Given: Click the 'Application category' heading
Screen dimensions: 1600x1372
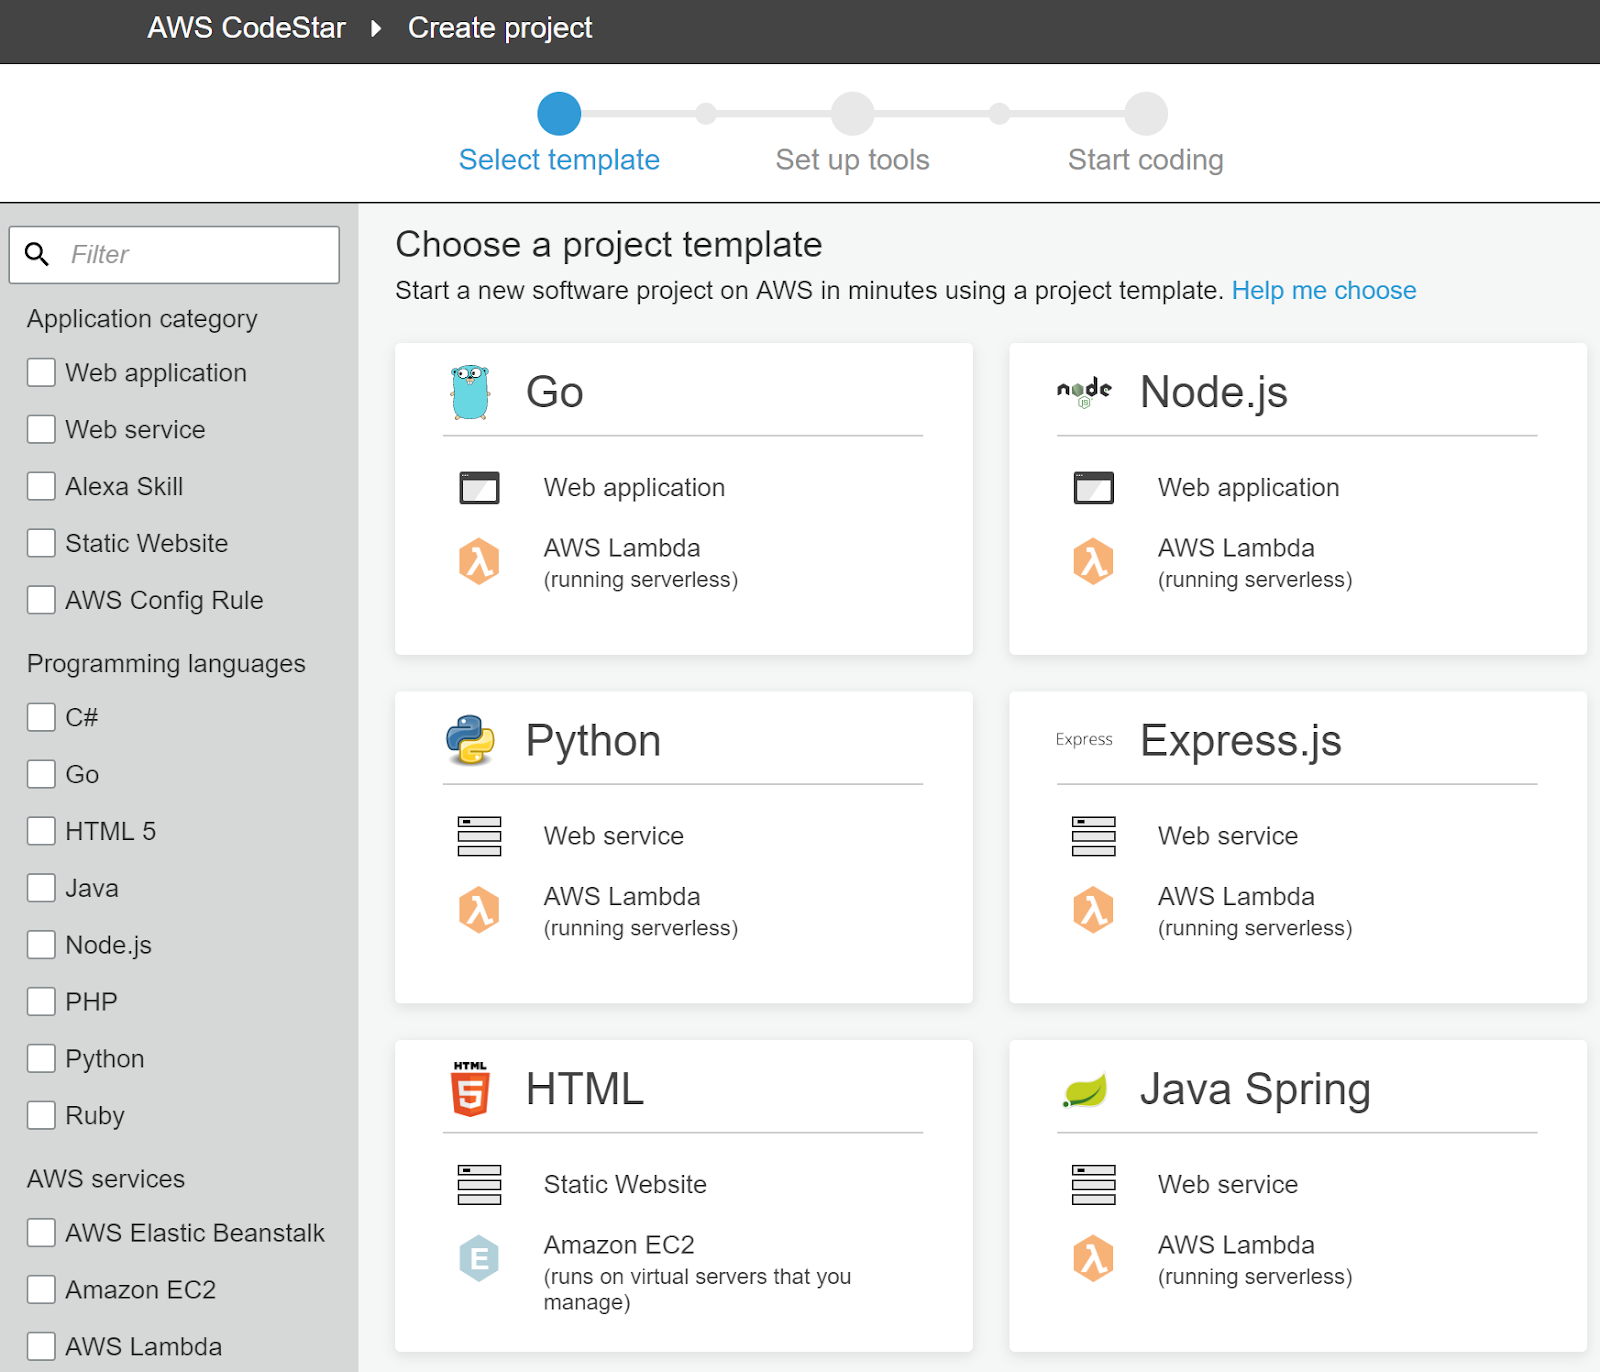Looking at the screenshot, I should (142, 319).
